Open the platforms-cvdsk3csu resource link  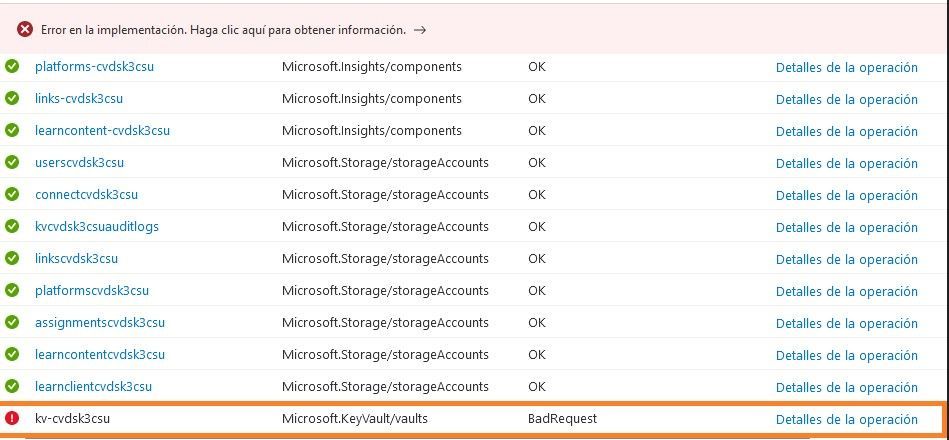[x=94, y=67]
